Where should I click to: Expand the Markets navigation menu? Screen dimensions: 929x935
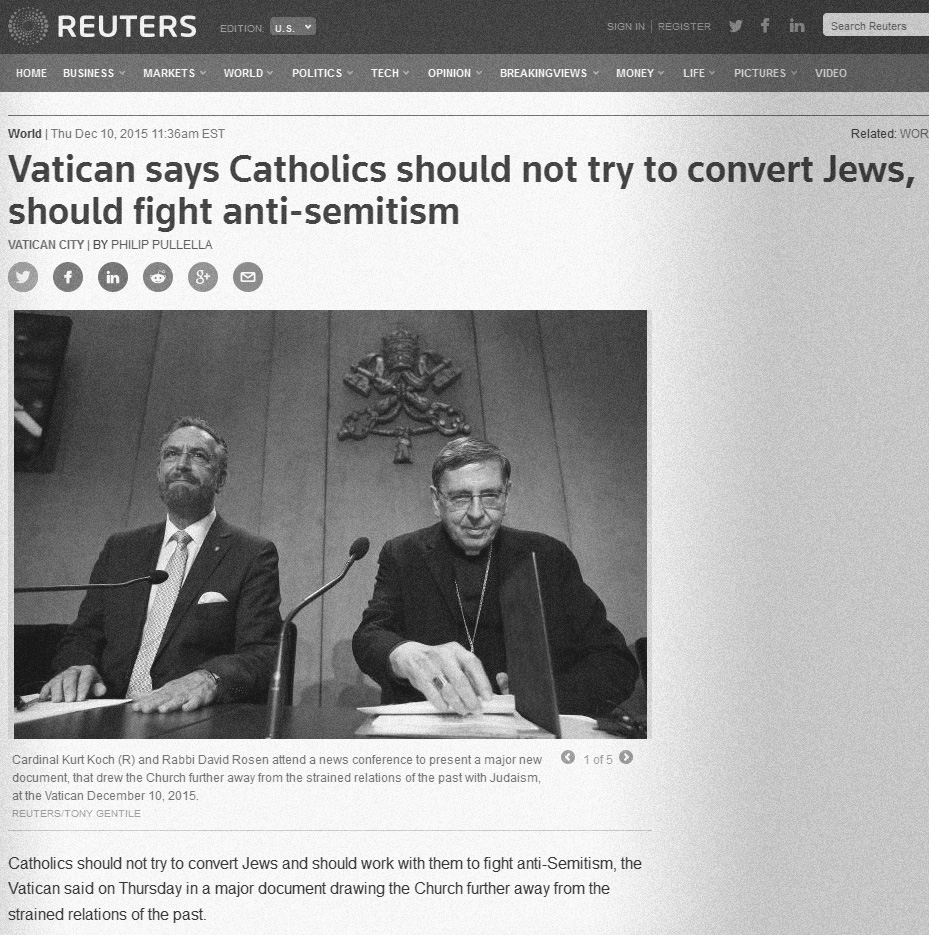175,73
